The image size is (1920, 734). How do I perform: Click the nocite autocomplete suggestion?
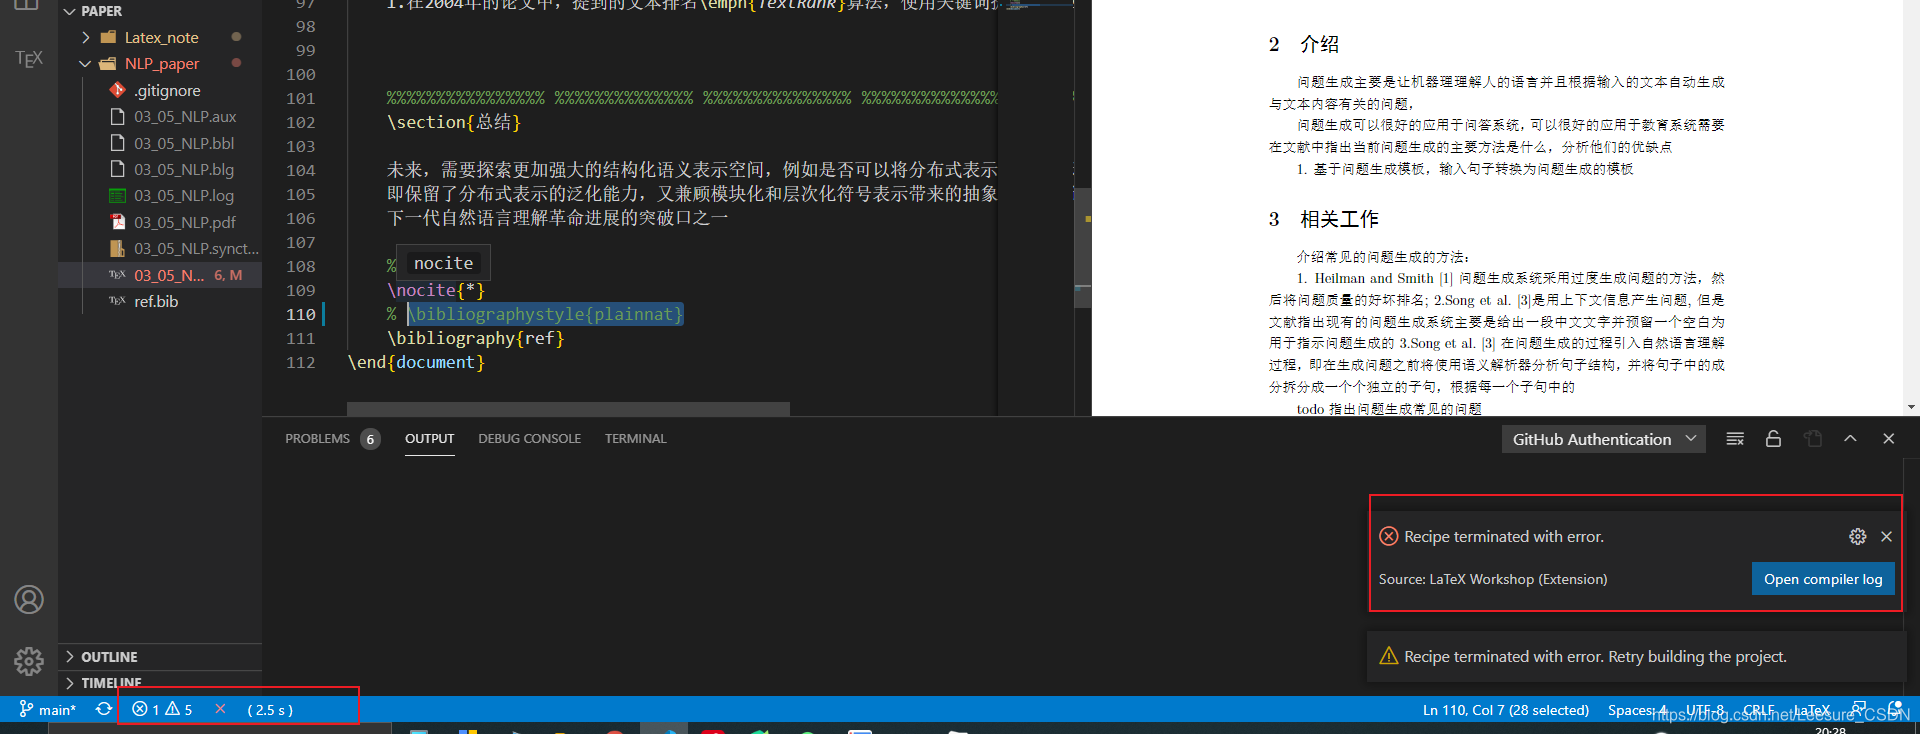pyautogui.click(x=443, y=263)
